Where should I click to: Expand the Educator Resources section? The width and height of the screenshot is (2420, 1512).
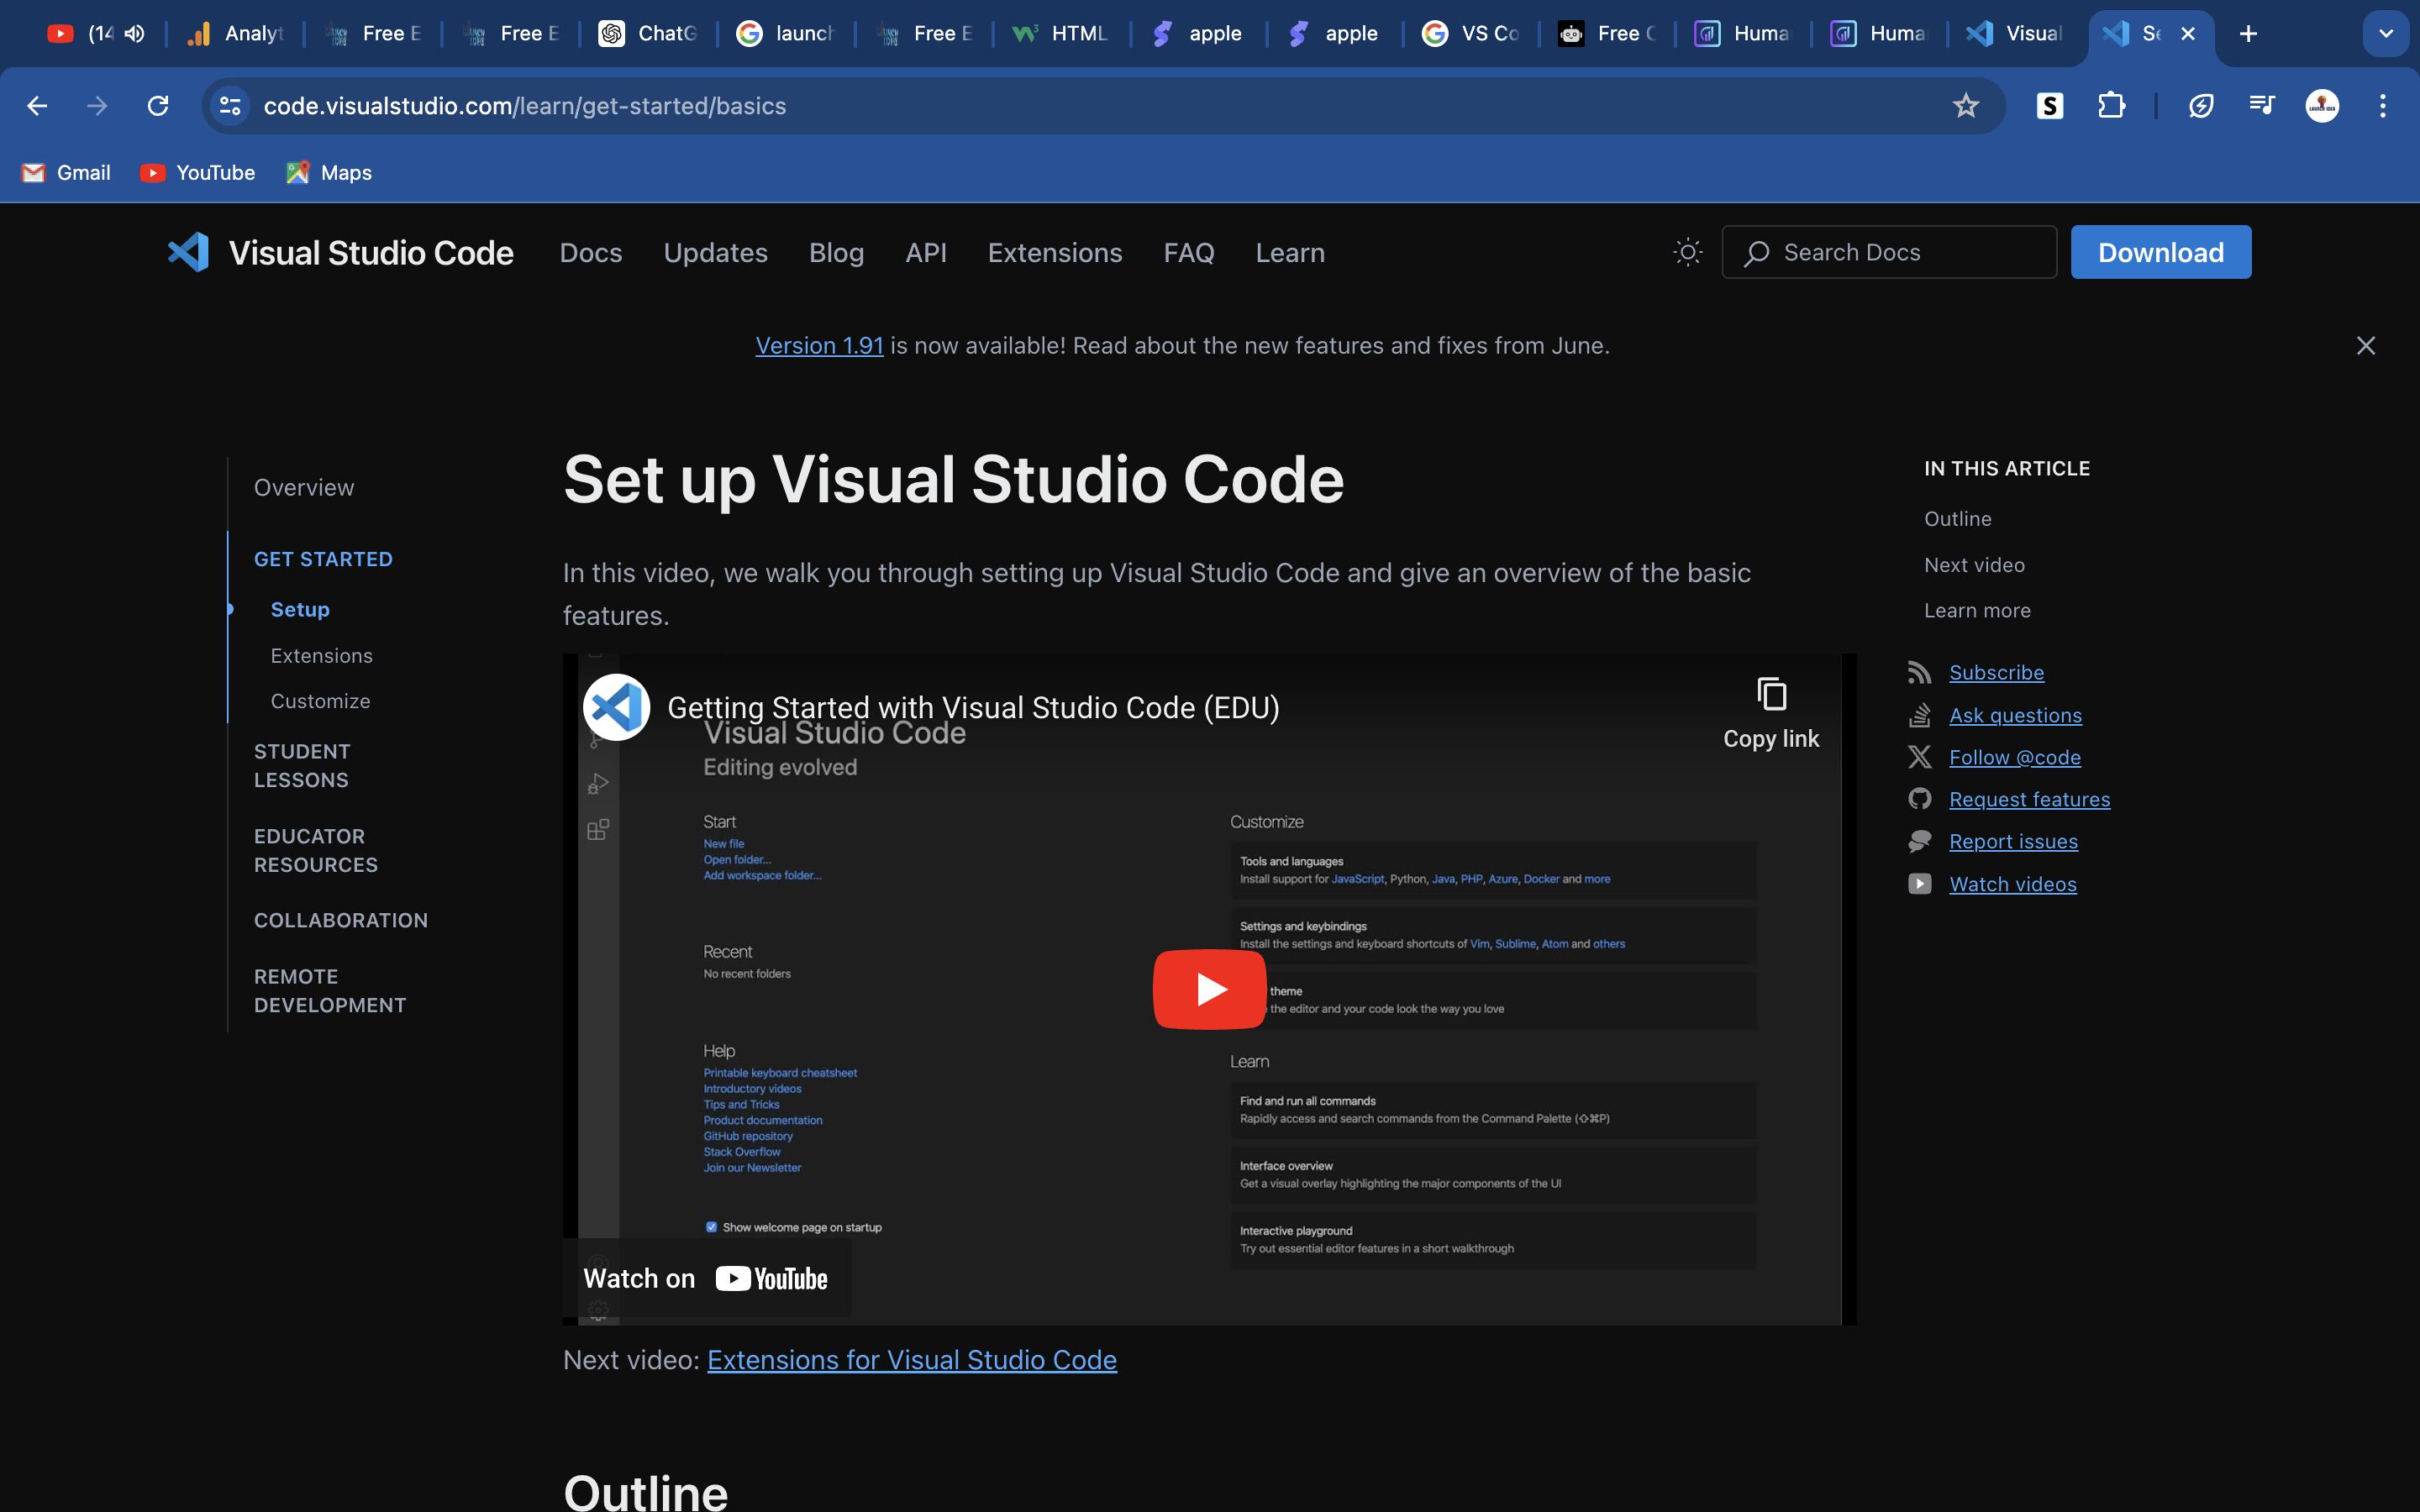(315, 850)
